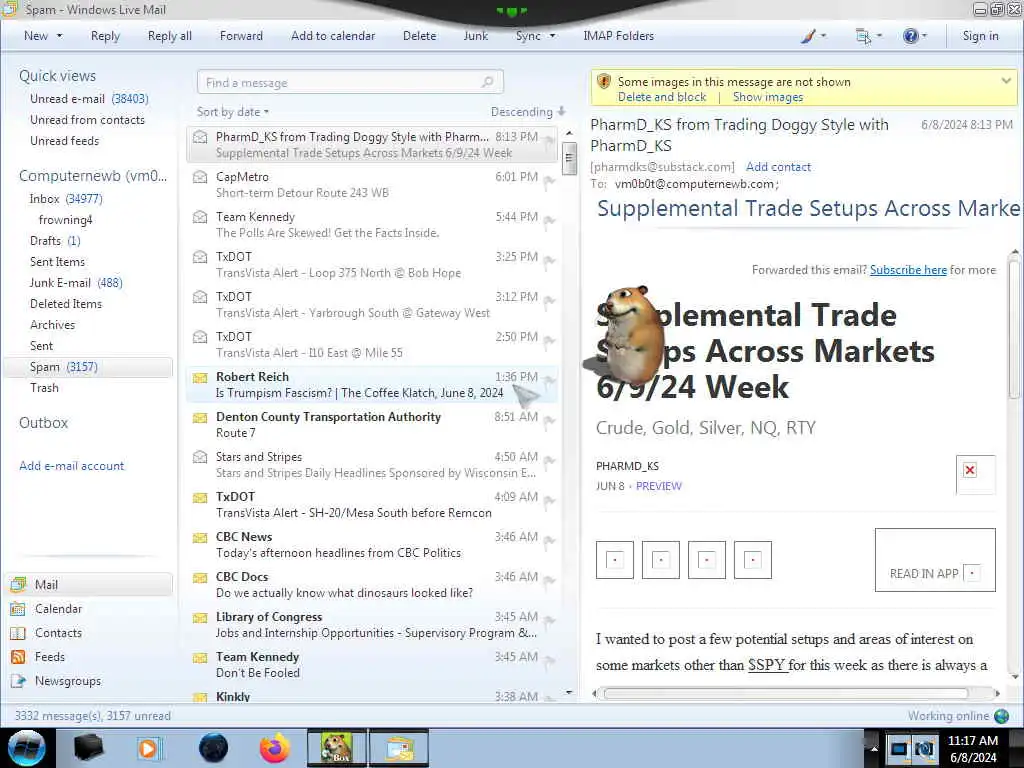Open the blue Help icon
Viewport: 1024px width, 768px height.
coord(910,36)
